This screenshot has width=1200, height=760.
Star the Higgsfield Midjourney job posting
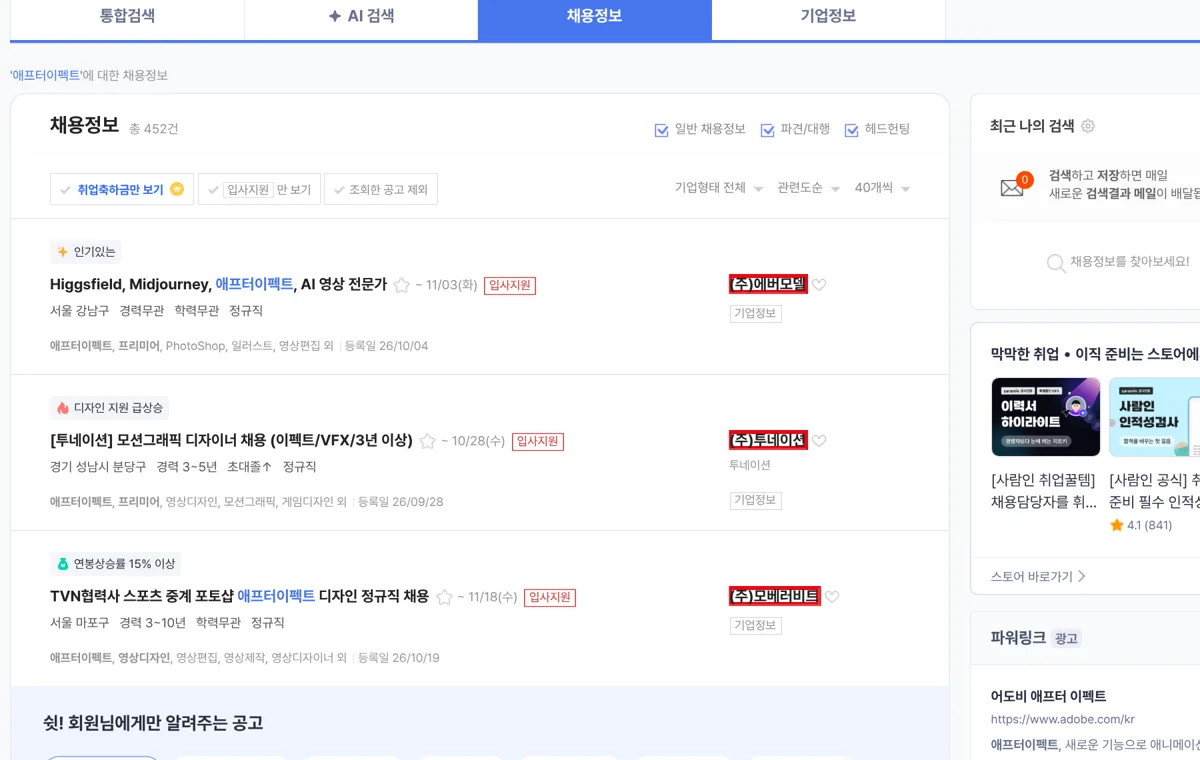coord(402,285)
